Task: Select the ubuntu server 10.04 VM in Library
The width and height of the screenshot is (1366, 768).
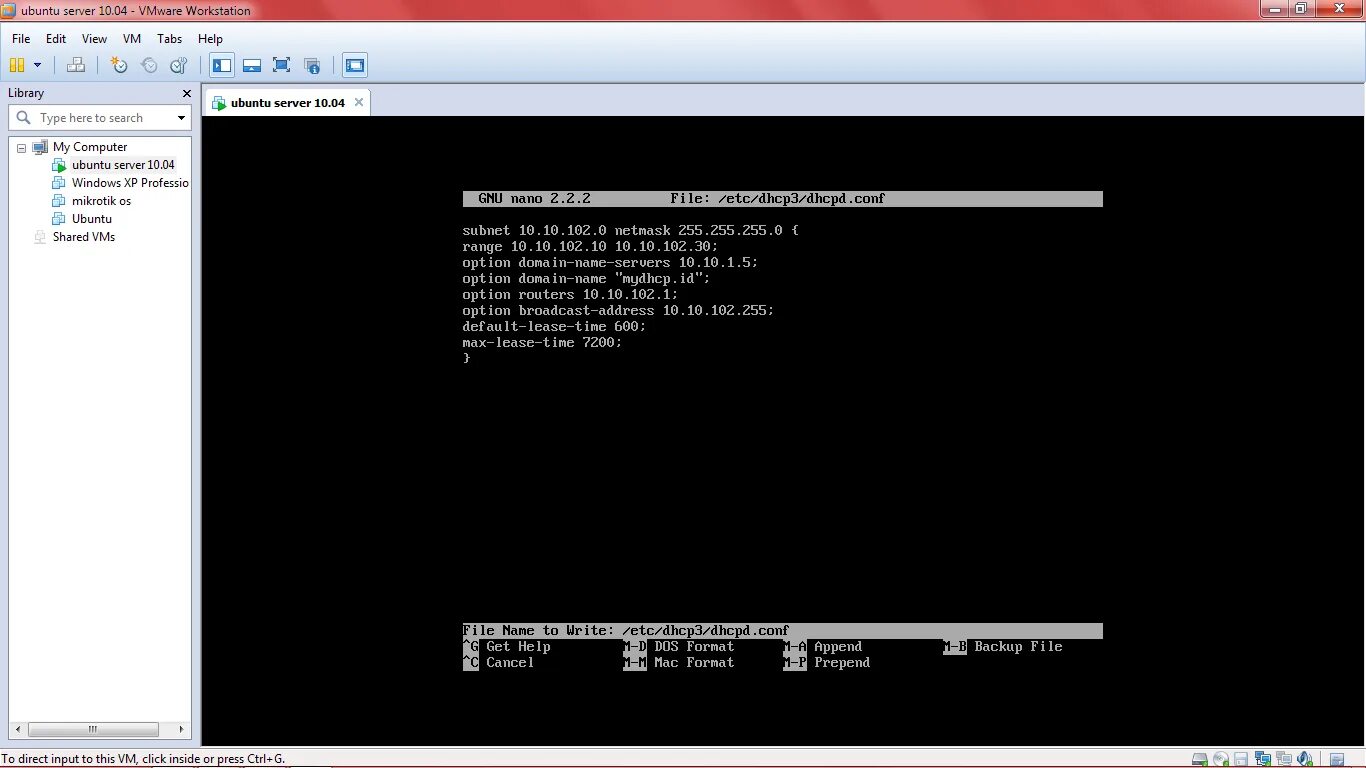Action: (x=123, y=165)
